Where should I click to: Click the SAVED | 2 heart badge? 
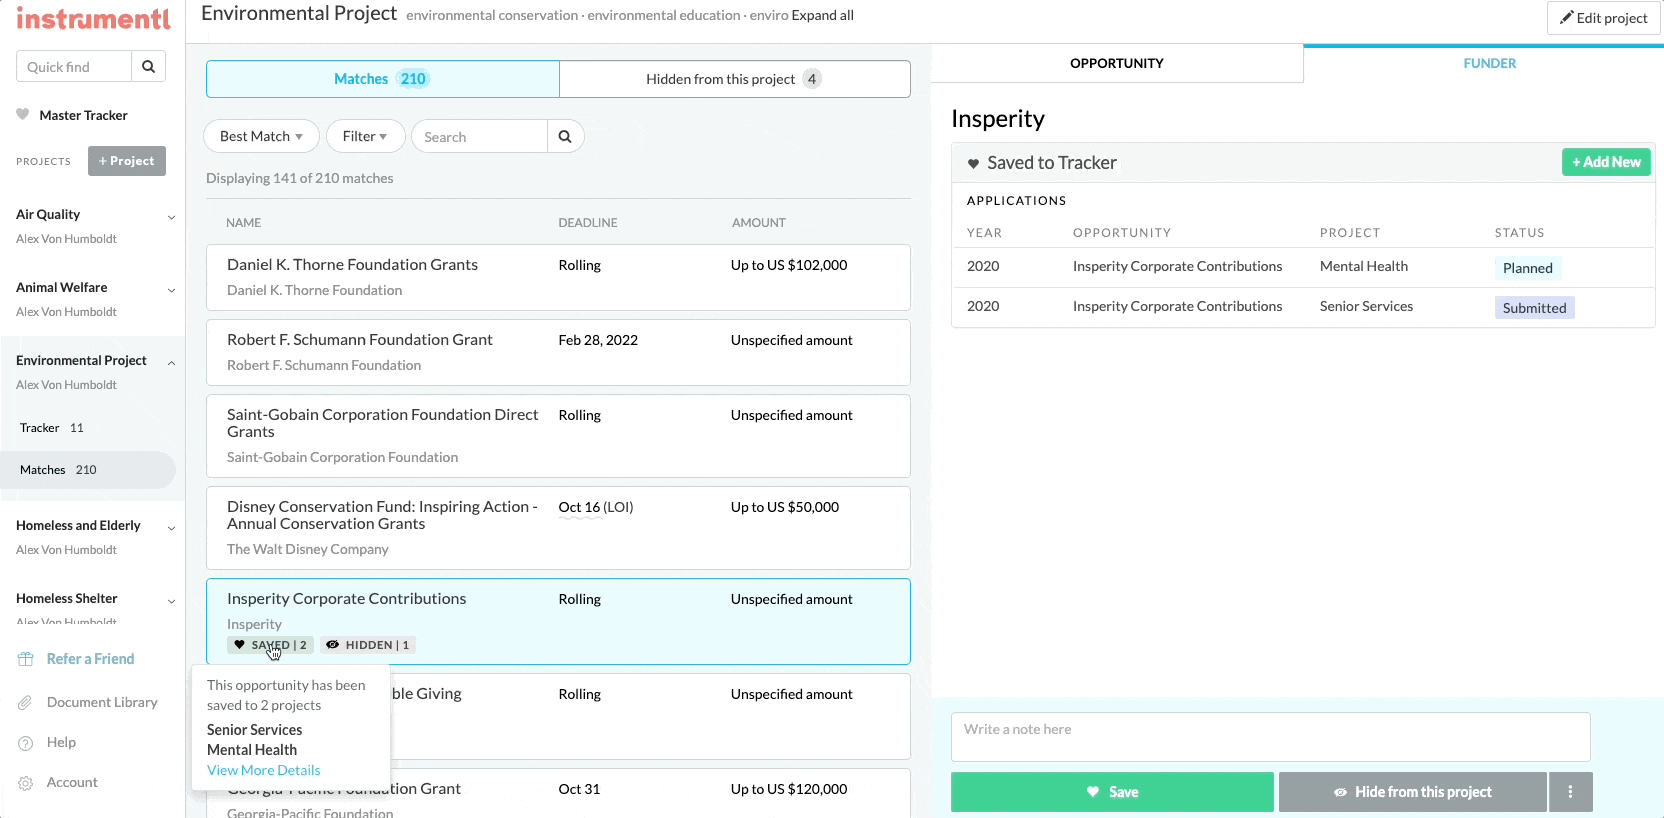[270, 645]
